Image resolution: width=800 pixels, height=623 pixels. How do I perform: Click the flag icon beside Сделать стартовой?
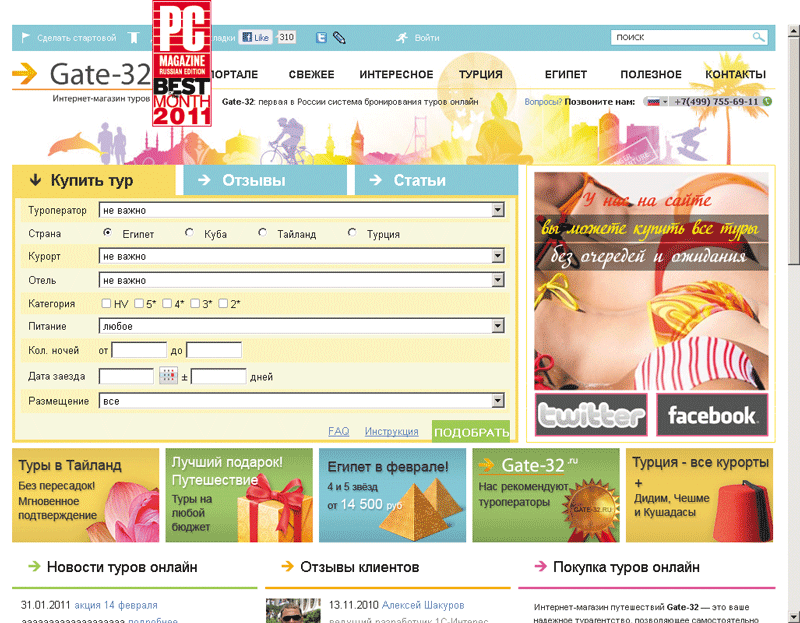click(26, 37)
